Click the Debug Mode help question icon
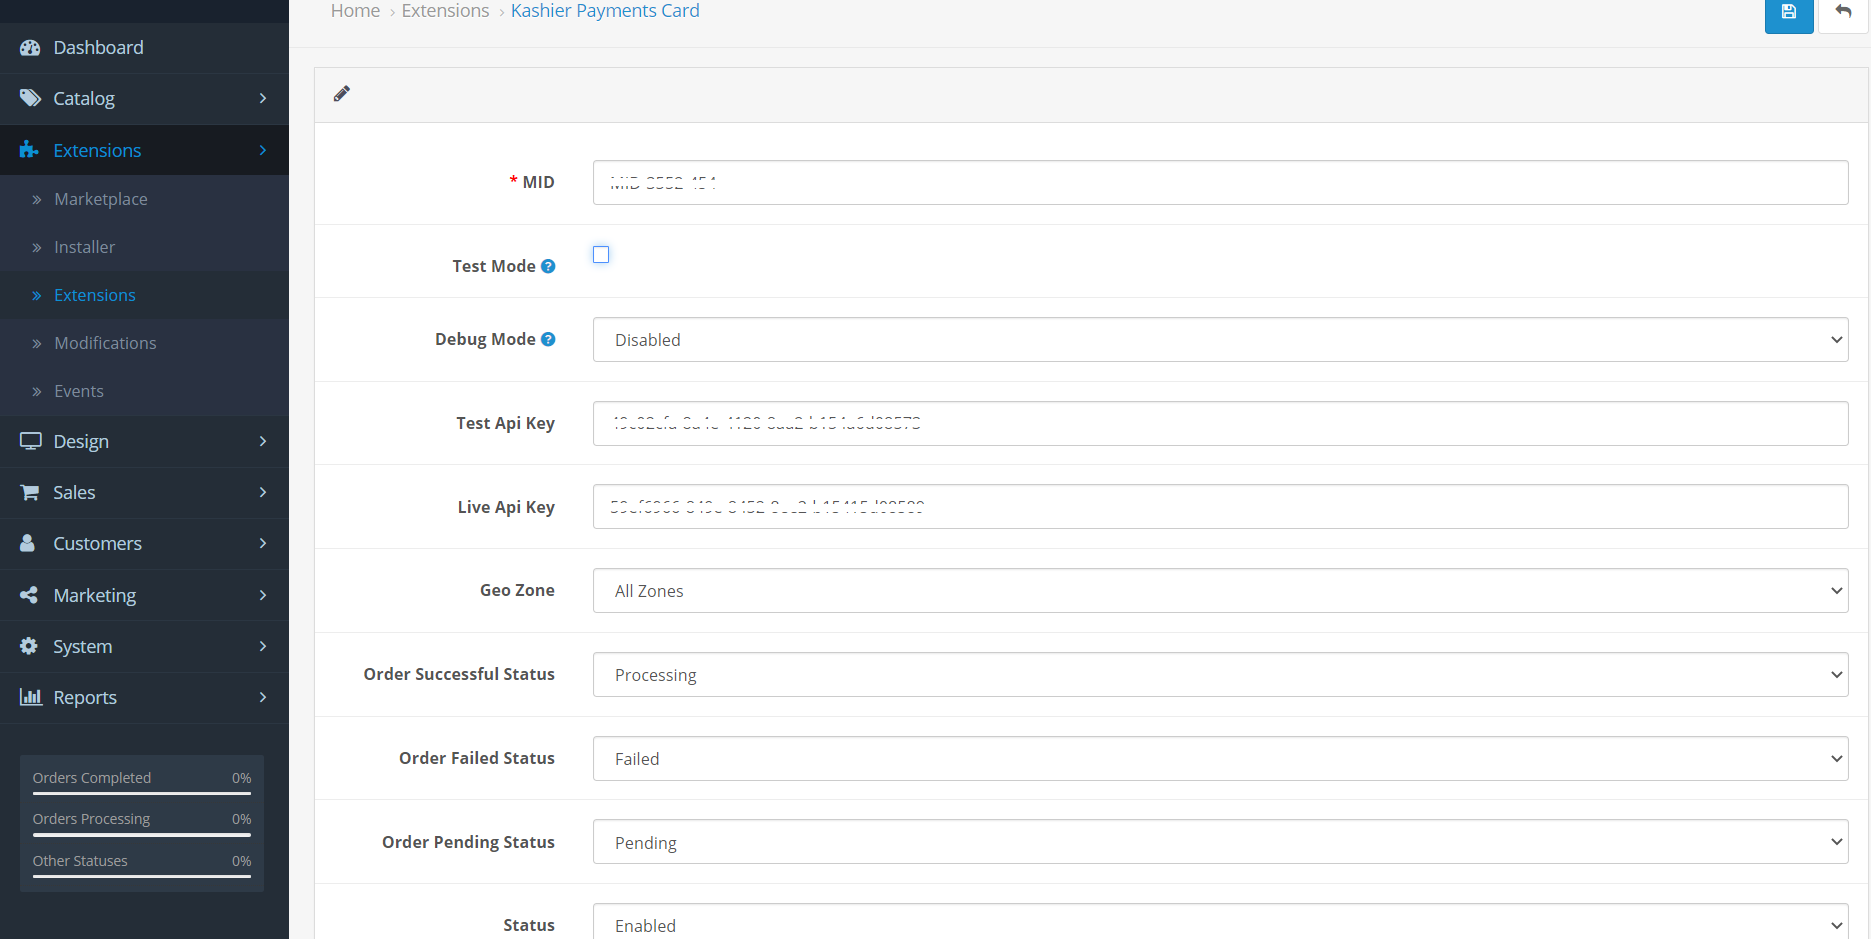 coord(548,339)
